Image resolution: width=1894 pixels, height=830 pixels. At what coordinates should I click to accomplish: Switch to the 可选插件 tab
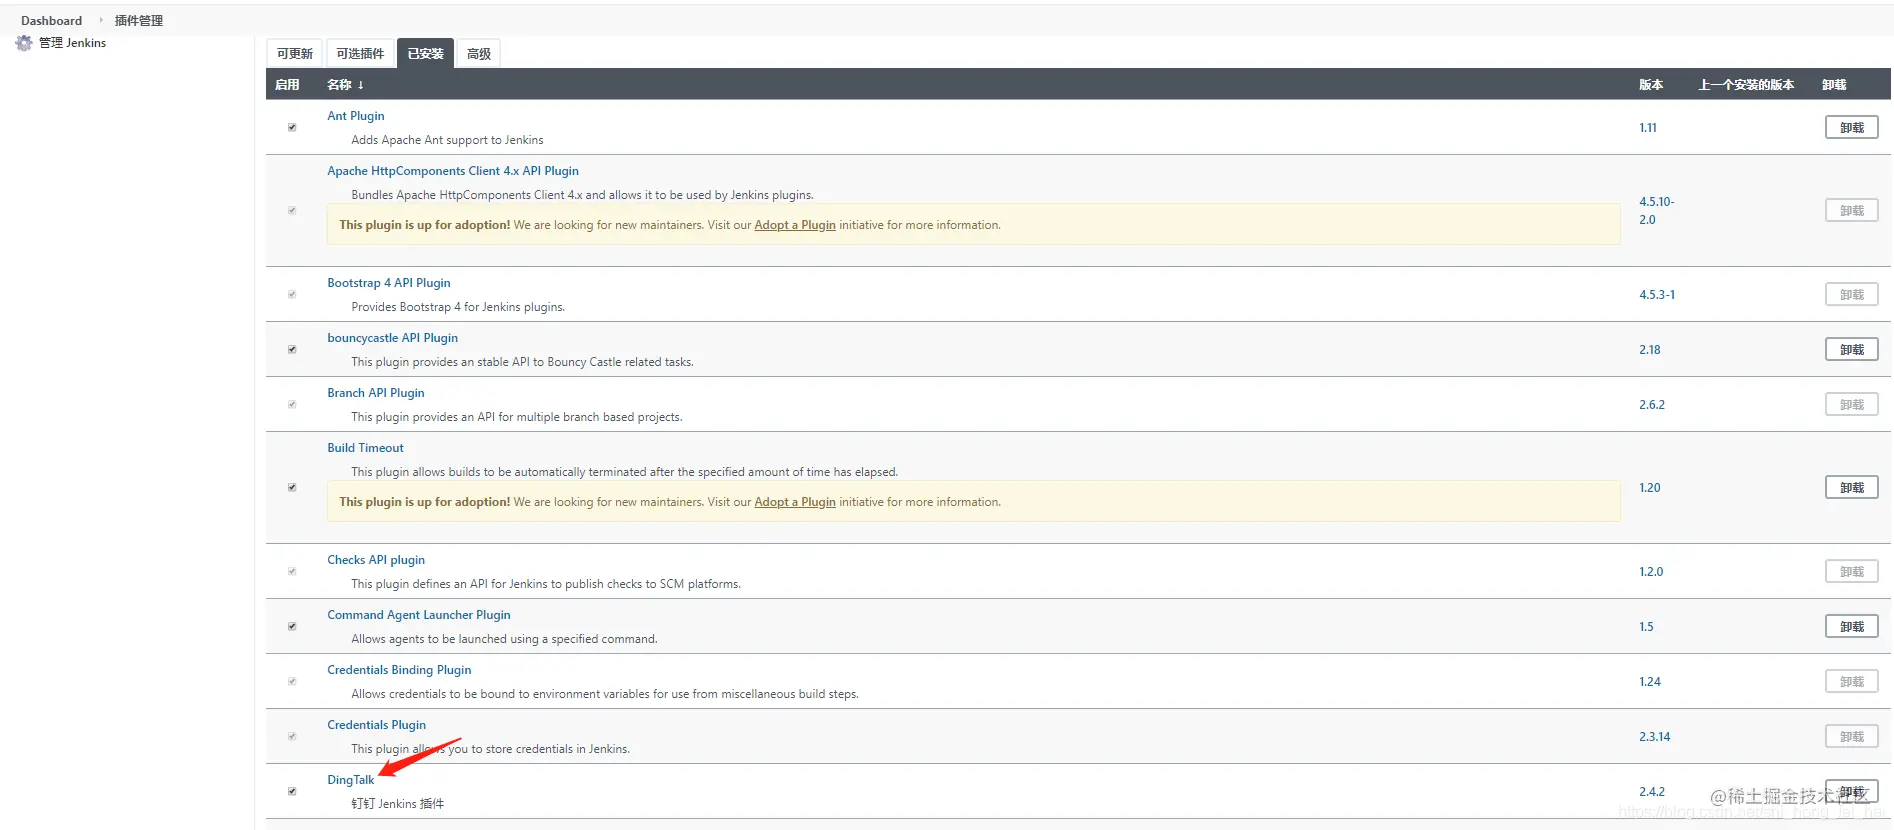tap(360, 54)
